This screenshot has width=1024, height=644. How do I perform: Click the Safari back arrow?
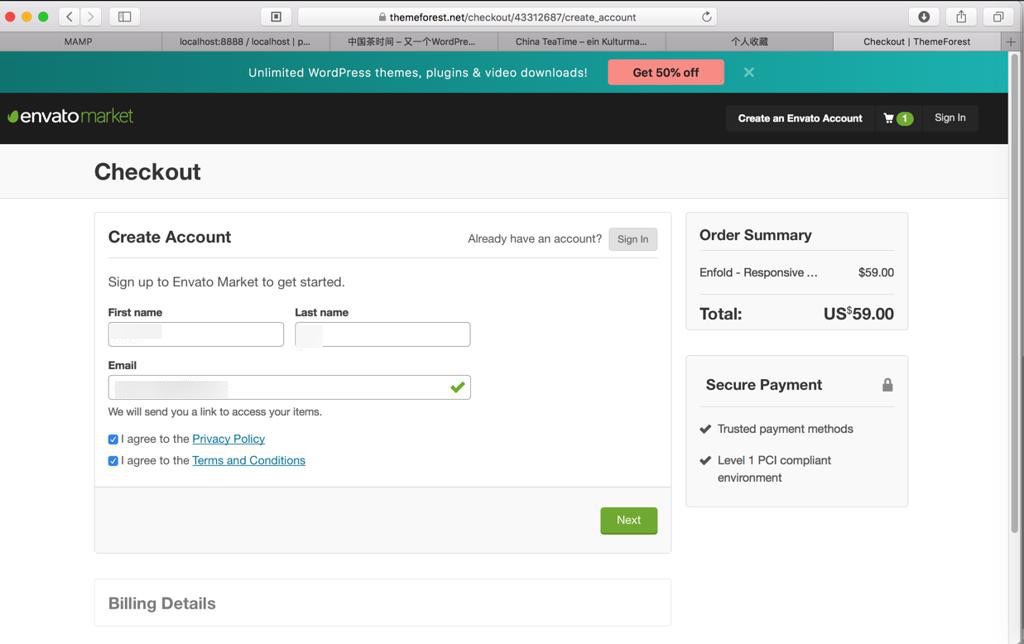coord(70,16)
